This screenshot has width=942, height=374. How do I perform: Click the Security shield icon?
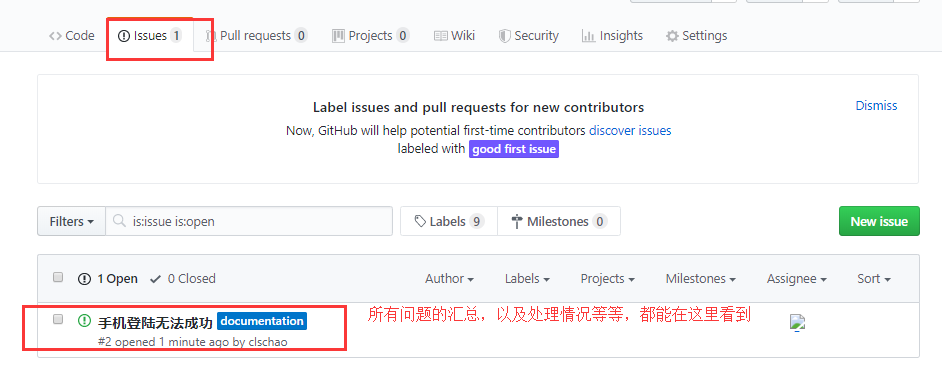505,36
